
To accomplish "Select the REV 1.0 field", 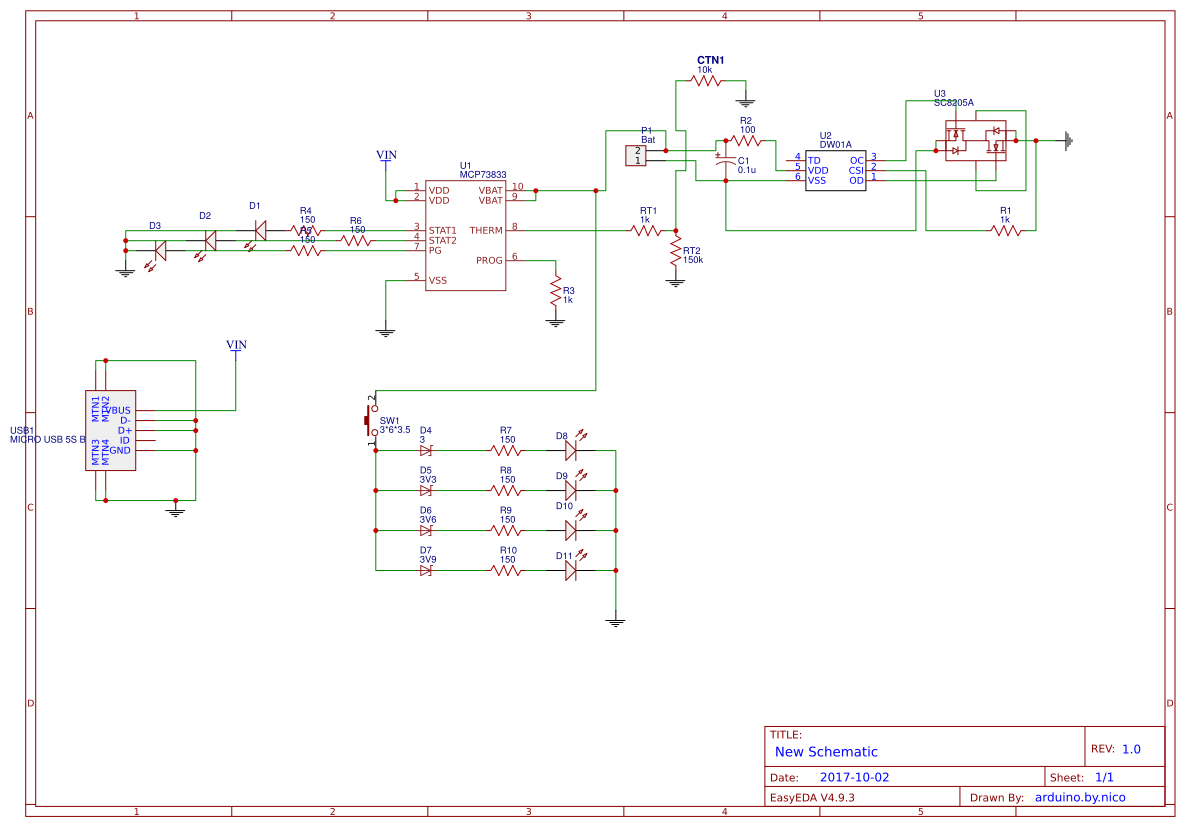I will 1130,749.
